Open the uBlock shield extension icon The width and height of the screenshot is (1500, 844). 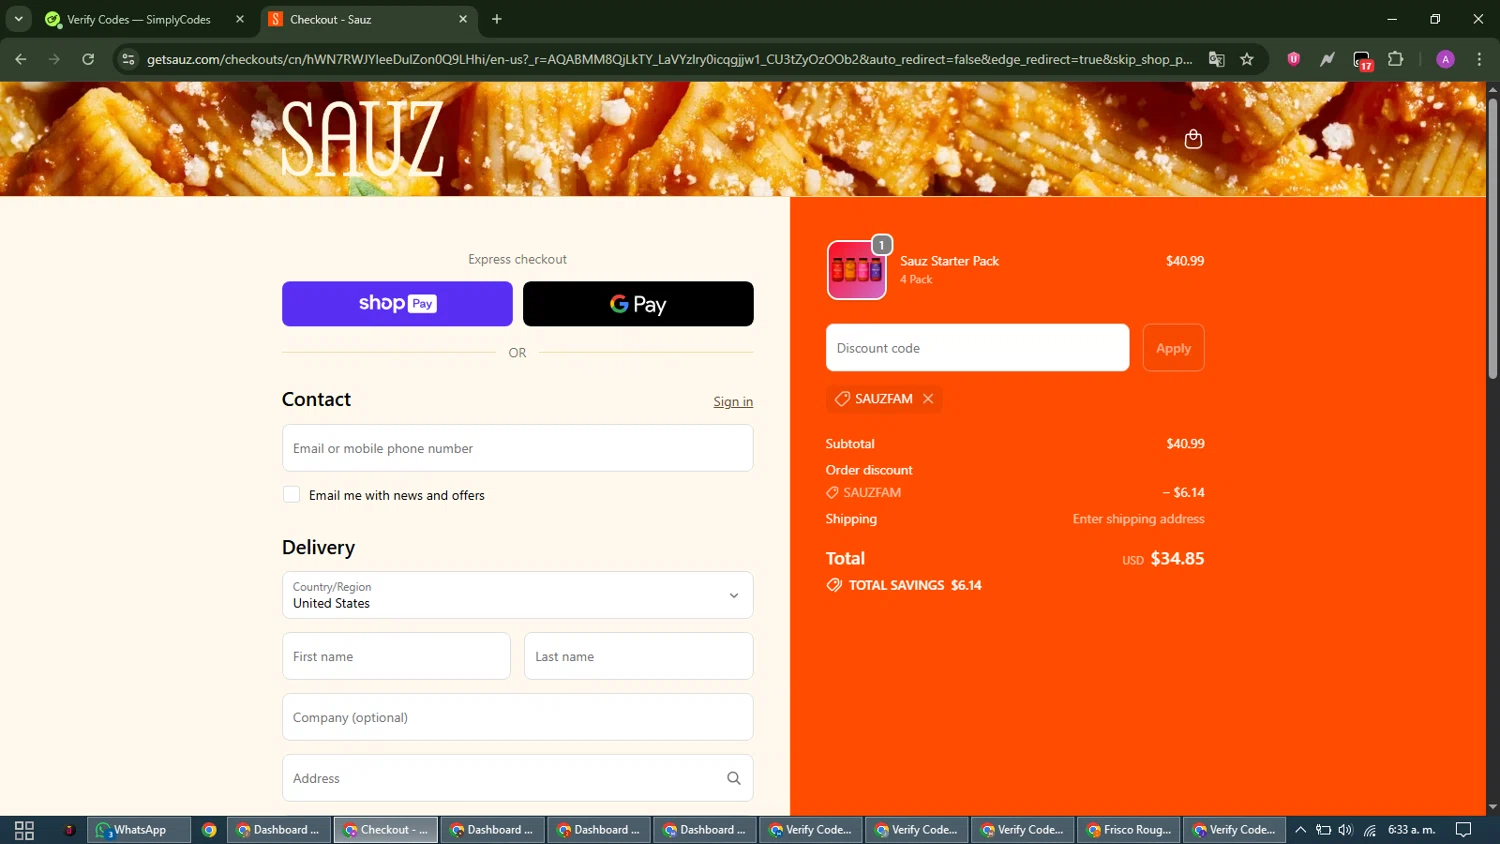[x=1293, y=59]
